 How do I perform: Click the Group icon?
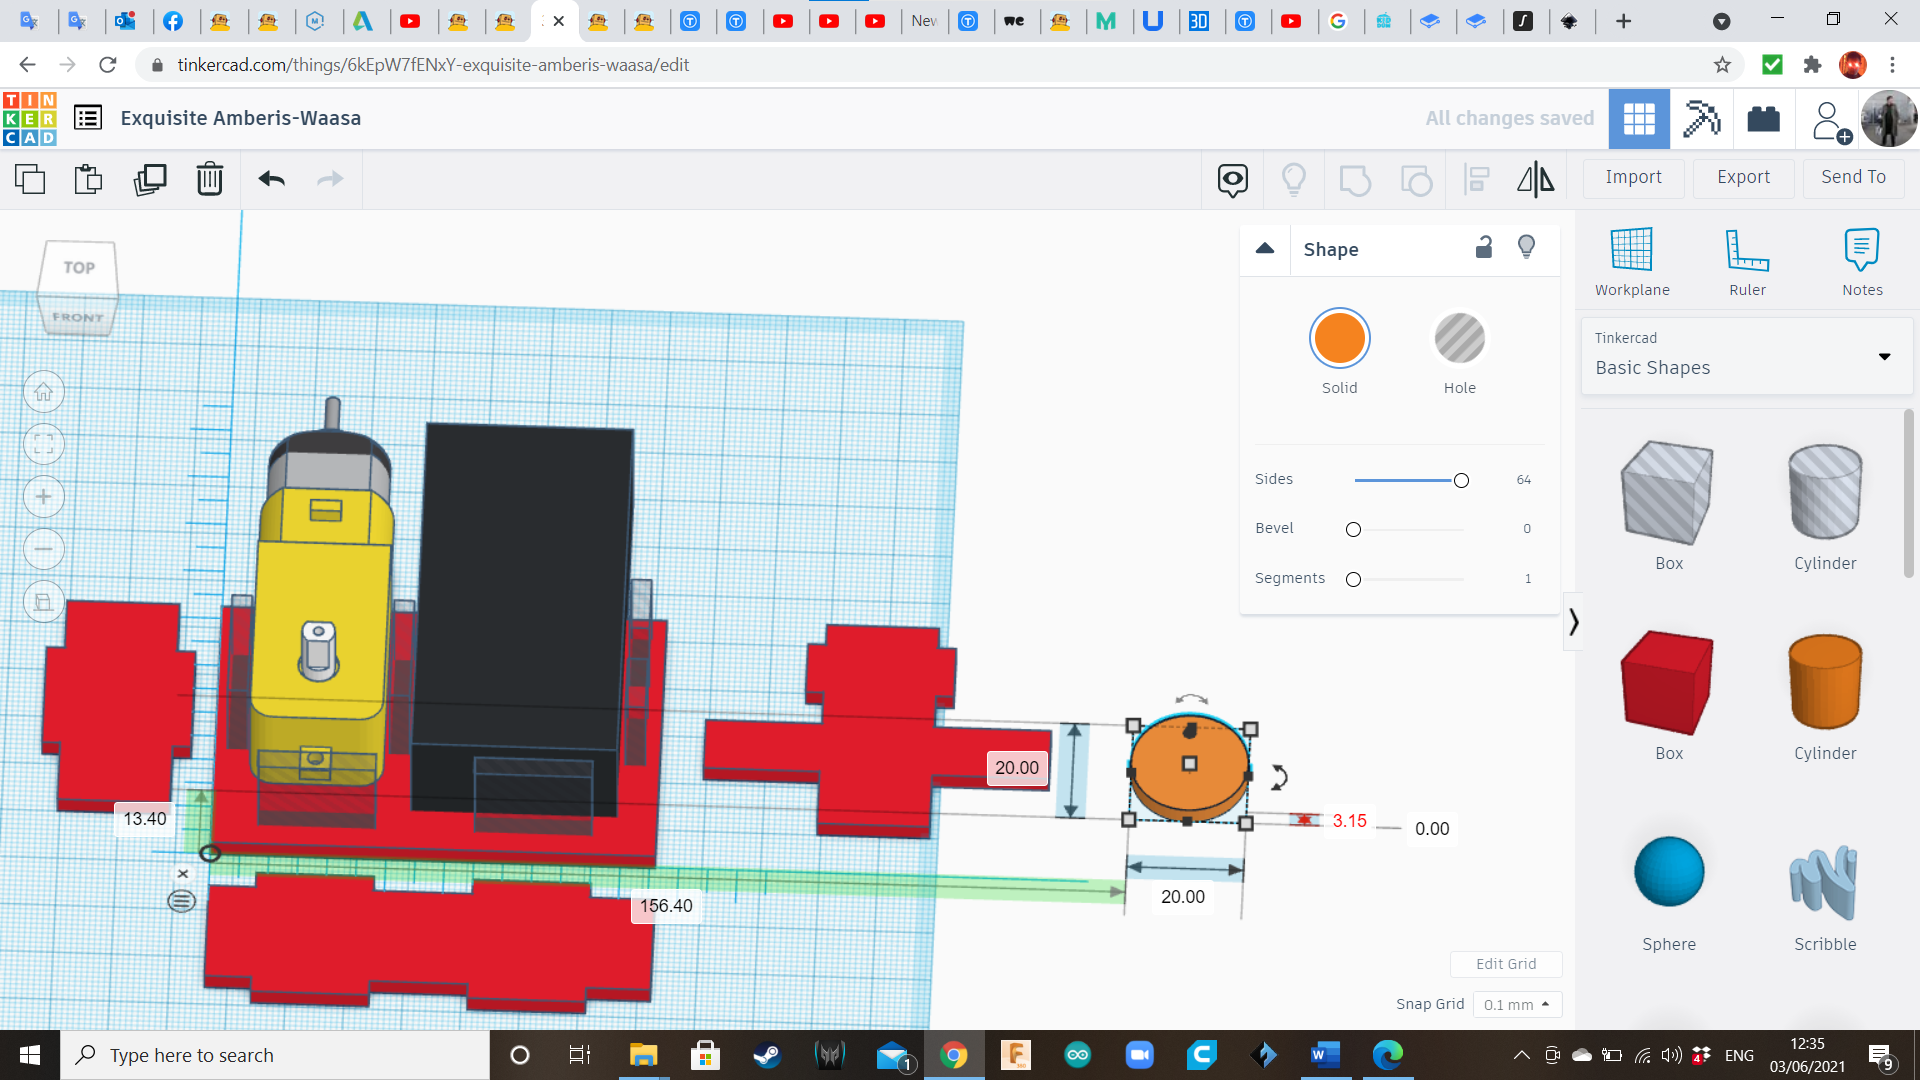(1355, 180)
